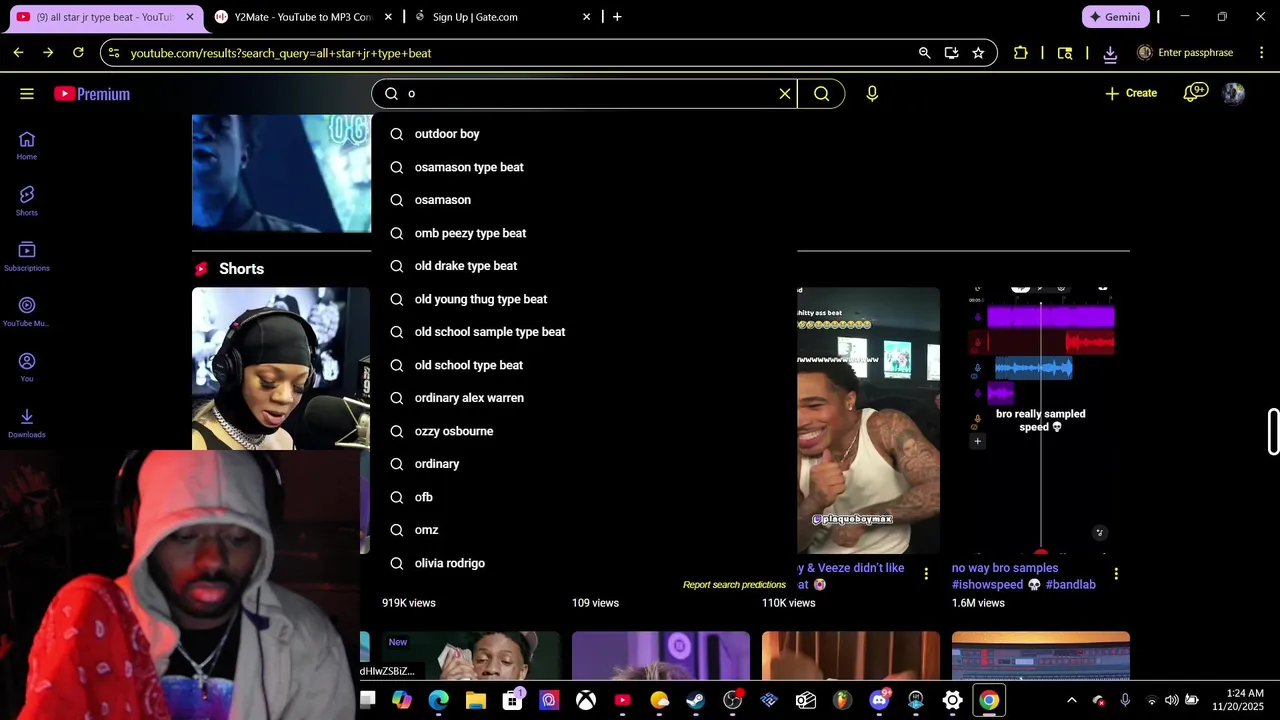1280x720 pixels.
Task: Select 'old school type beat' suggestion
Action: pyautogui.click(x=584, y=365)
